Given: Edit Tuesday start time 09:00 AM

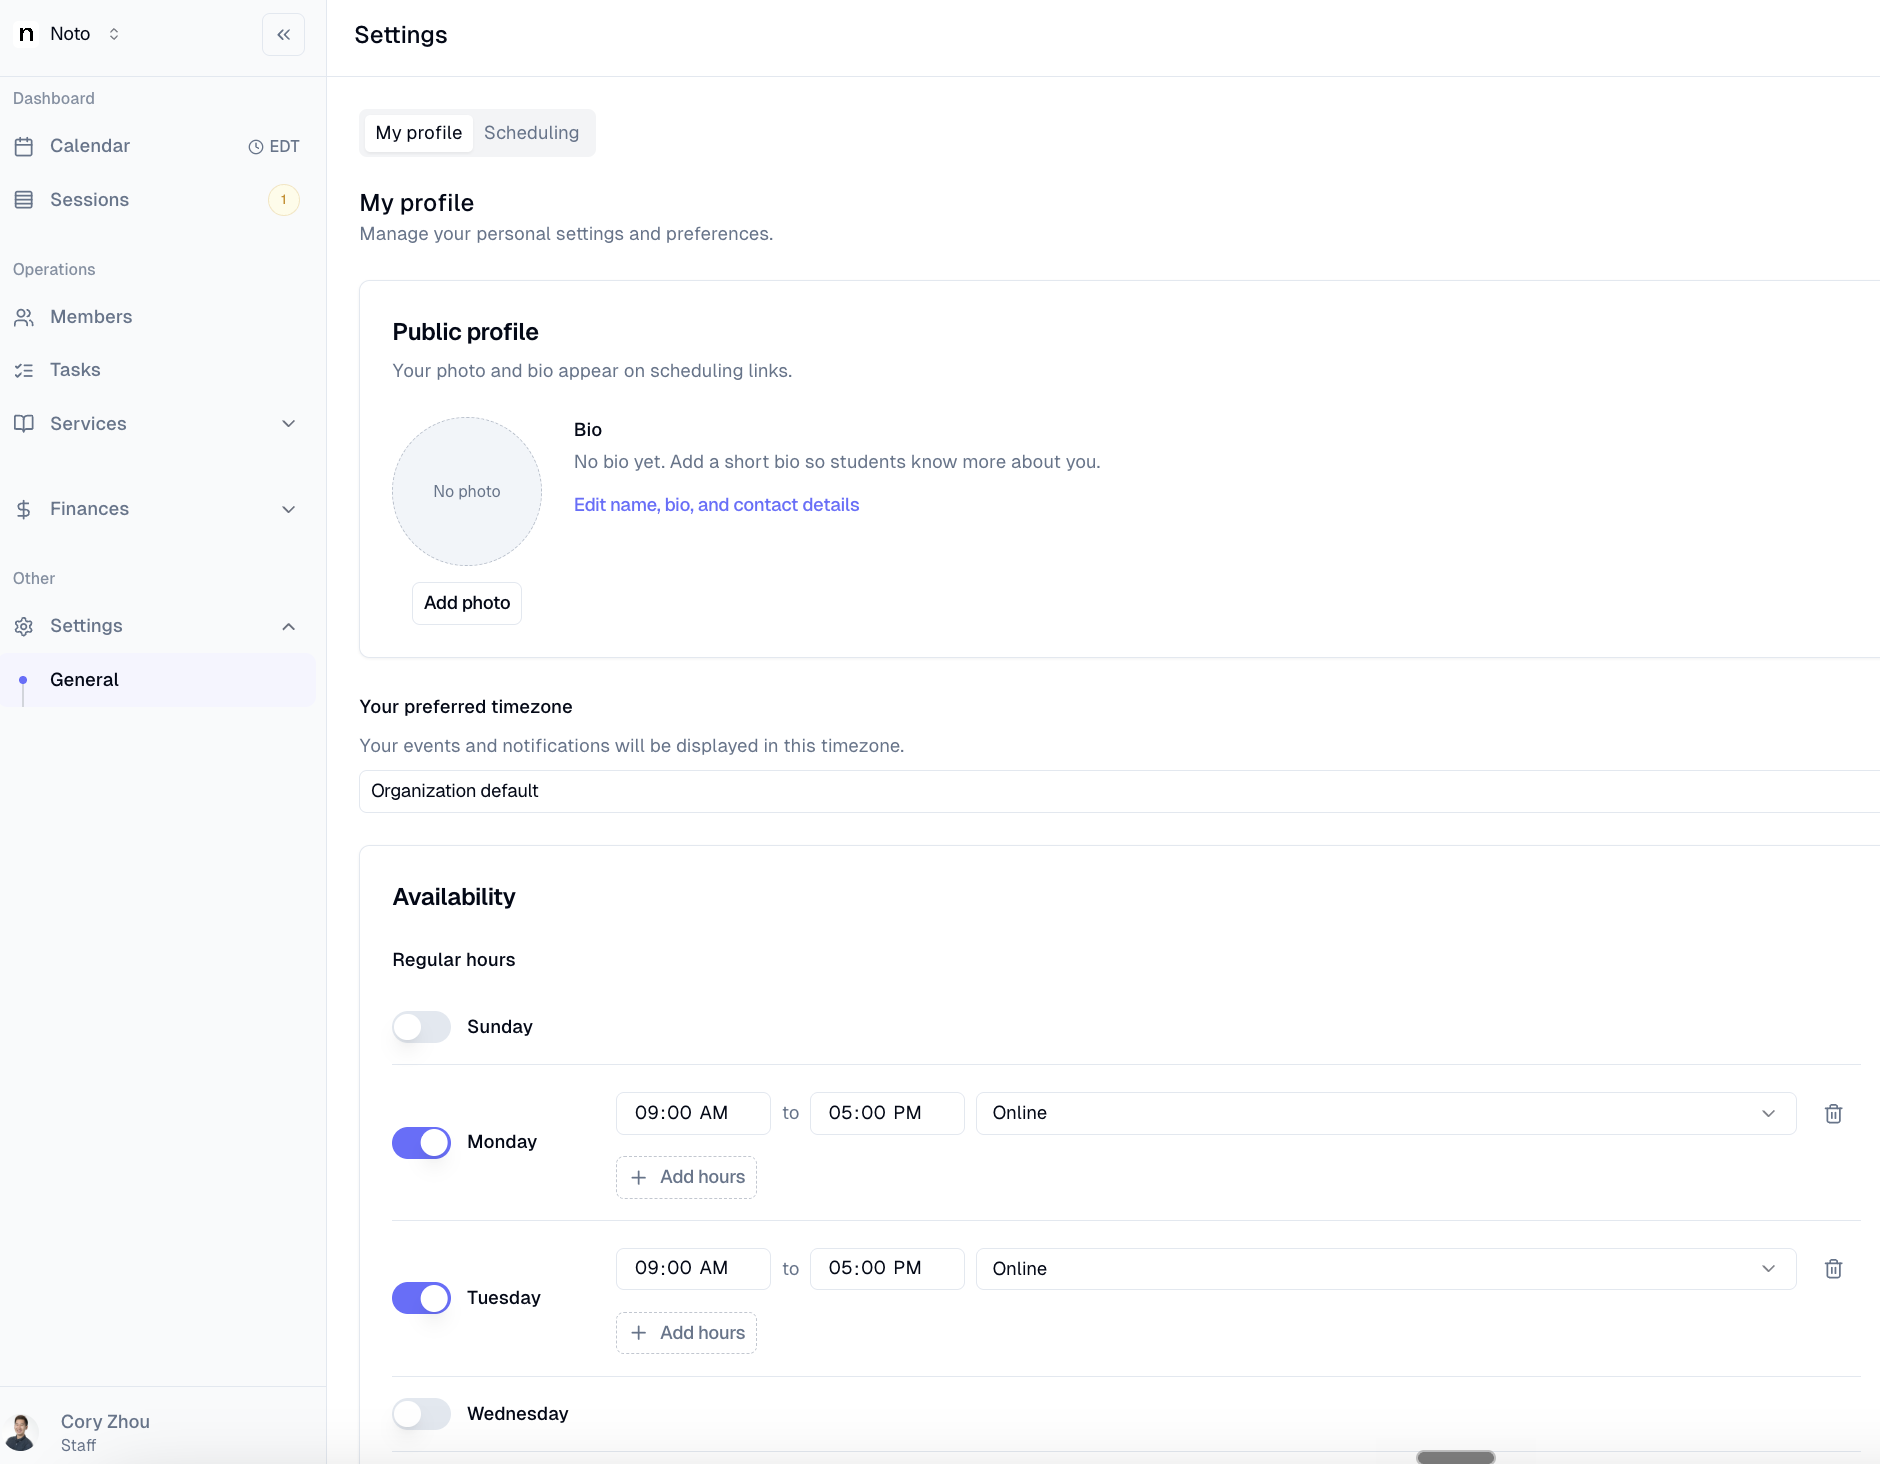Looking at the screenshot, I should pyautogui.click(x=693, y=1269).
